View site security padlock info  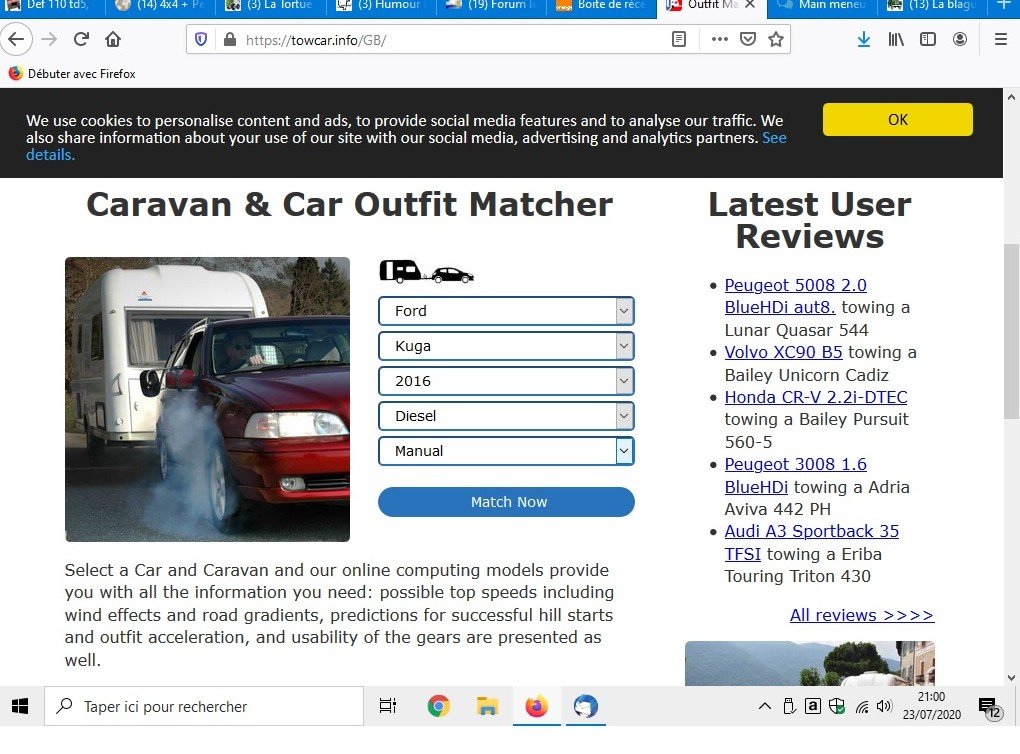pyautogui.click(x=230, y=40)
